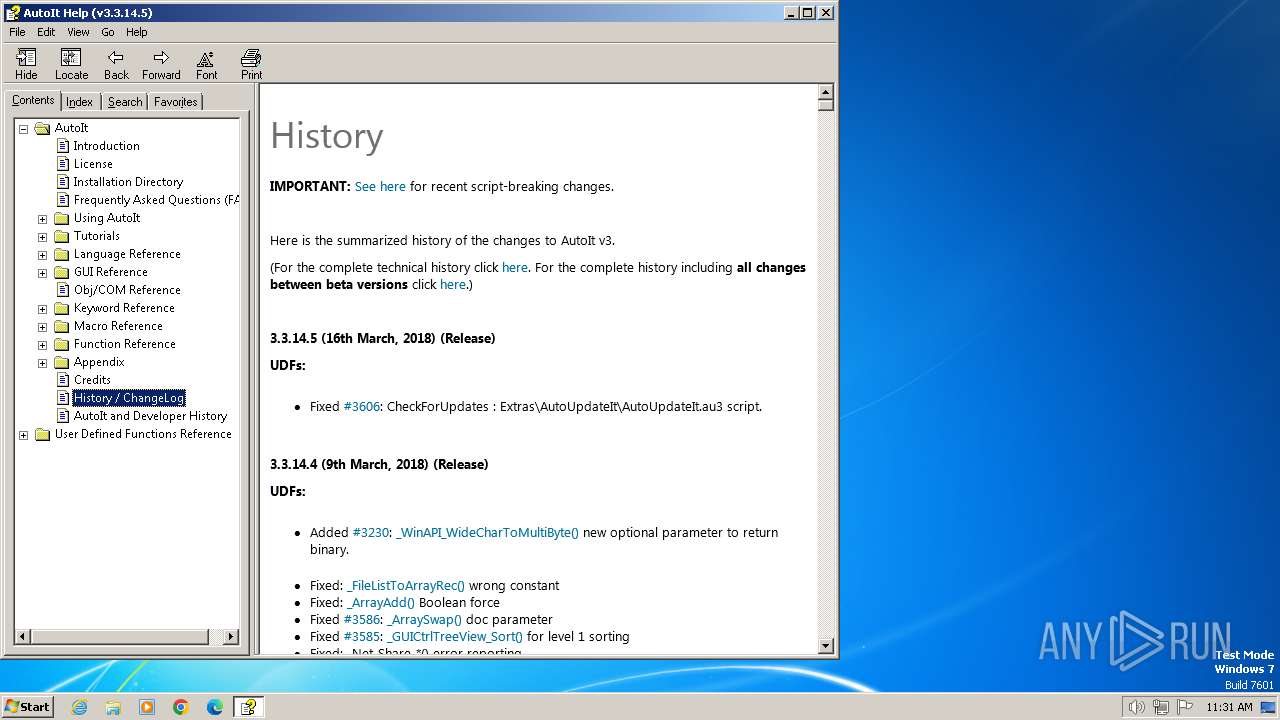The height and width of the screenshot is (720, 1280).
Task: Open Microsoft Edge from the taskbar
Action: pos(215,707)
